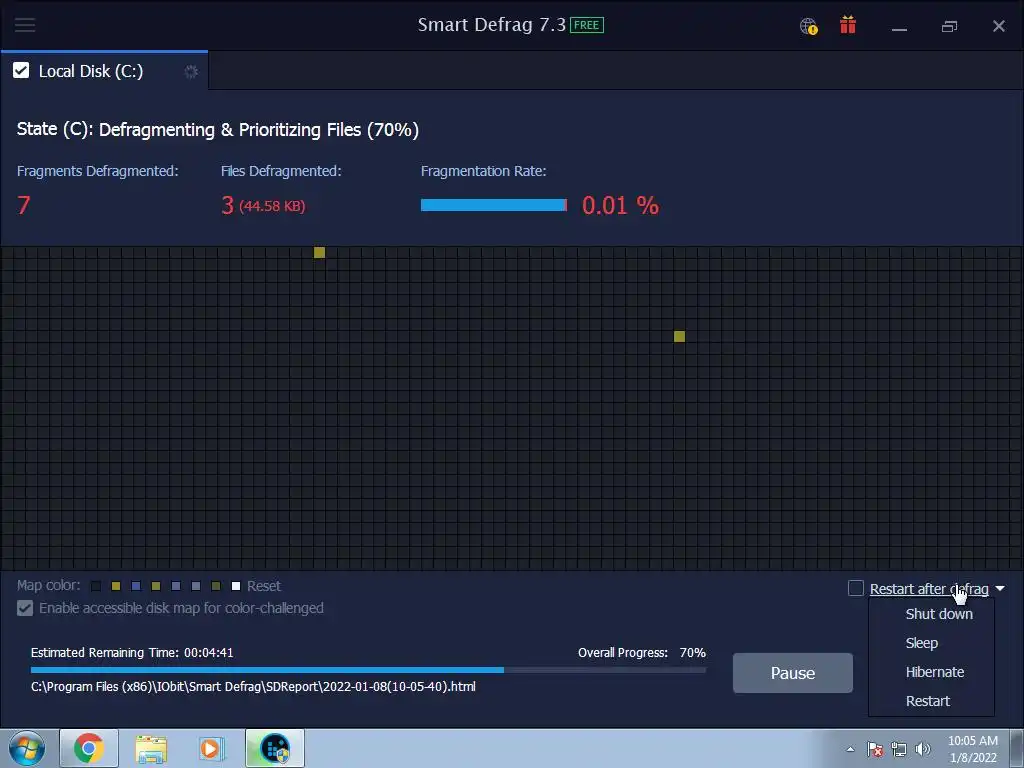Click the Map color: label
The height and width of the screenshot is (768, 1024).
coord(48,585)
